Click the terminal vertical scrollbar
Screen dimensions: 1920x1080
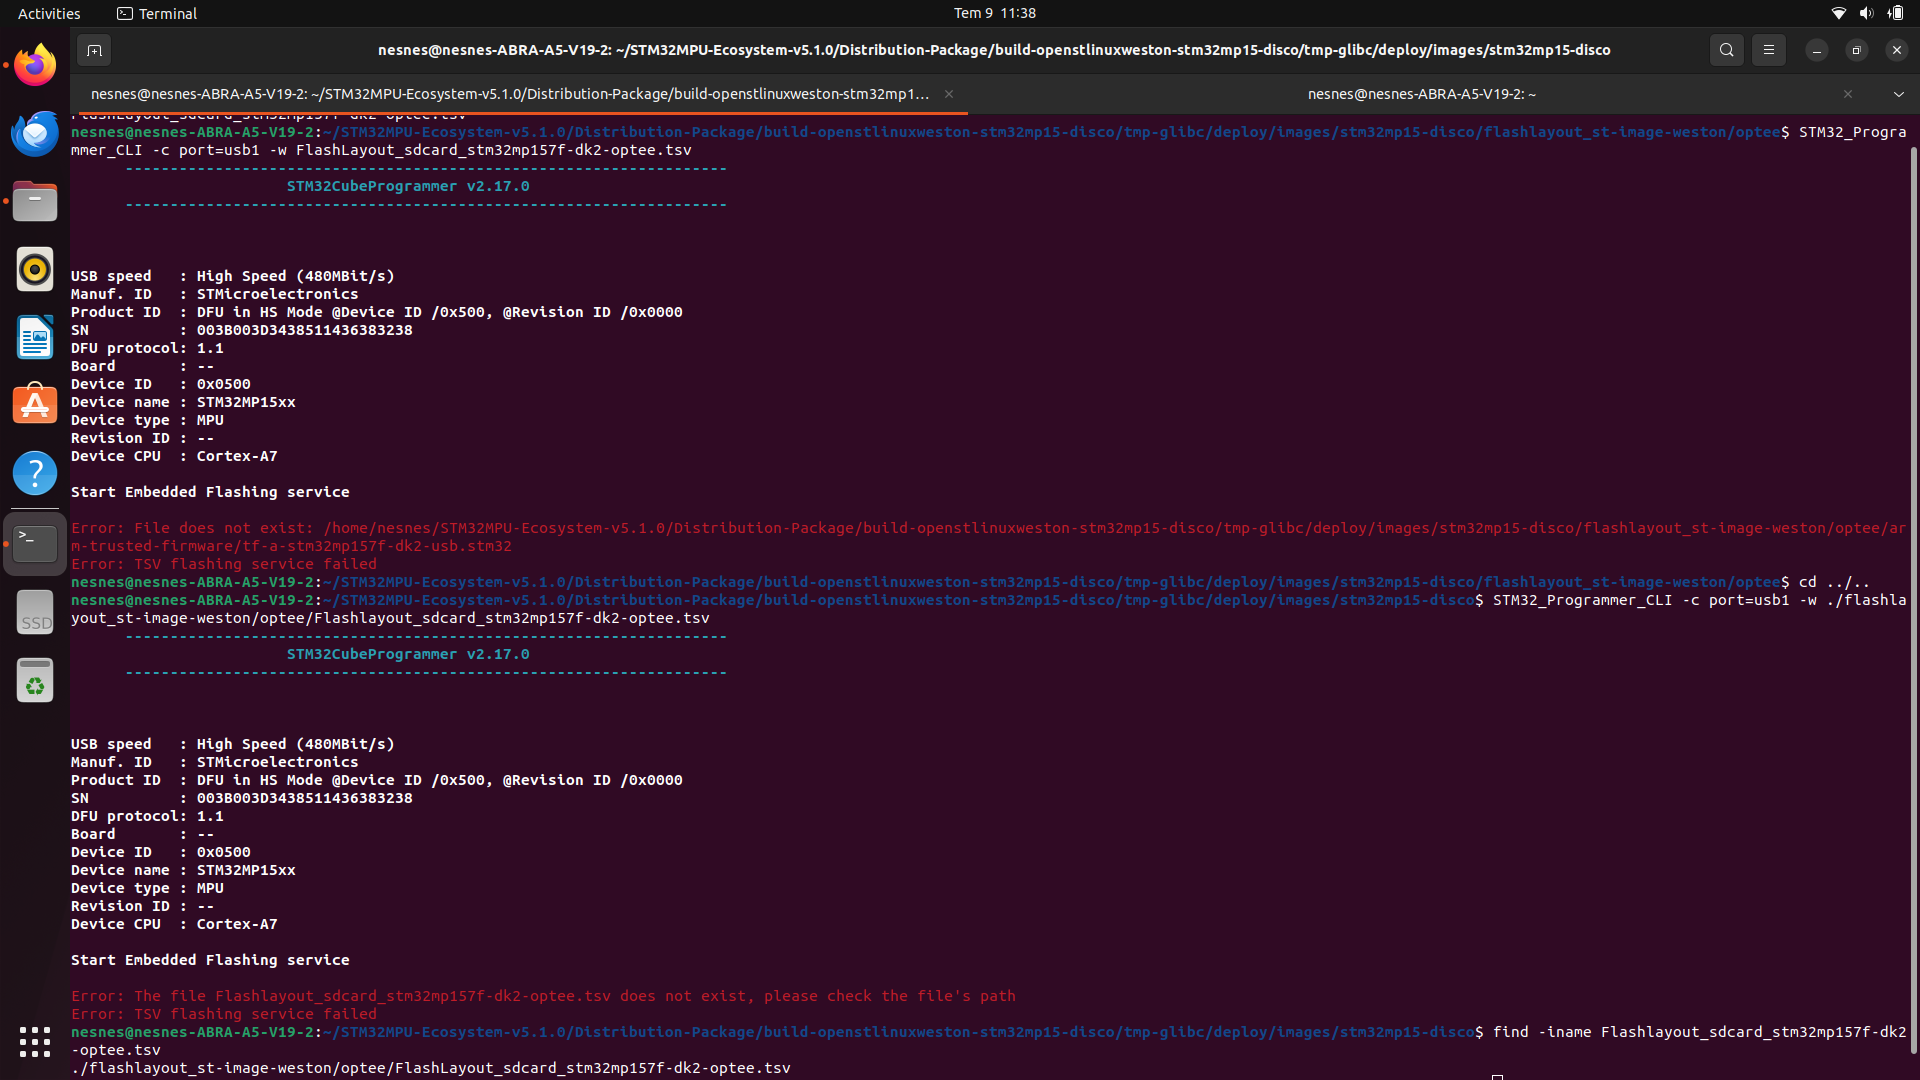tap(1913, 600)
